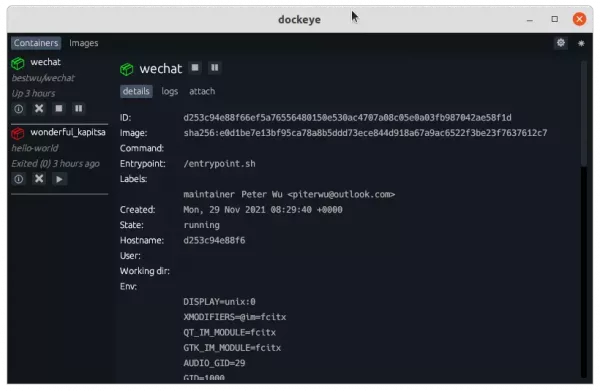Select the Containers tab
The width and height of the screenshot is (600, 391).
coord(36,43)
